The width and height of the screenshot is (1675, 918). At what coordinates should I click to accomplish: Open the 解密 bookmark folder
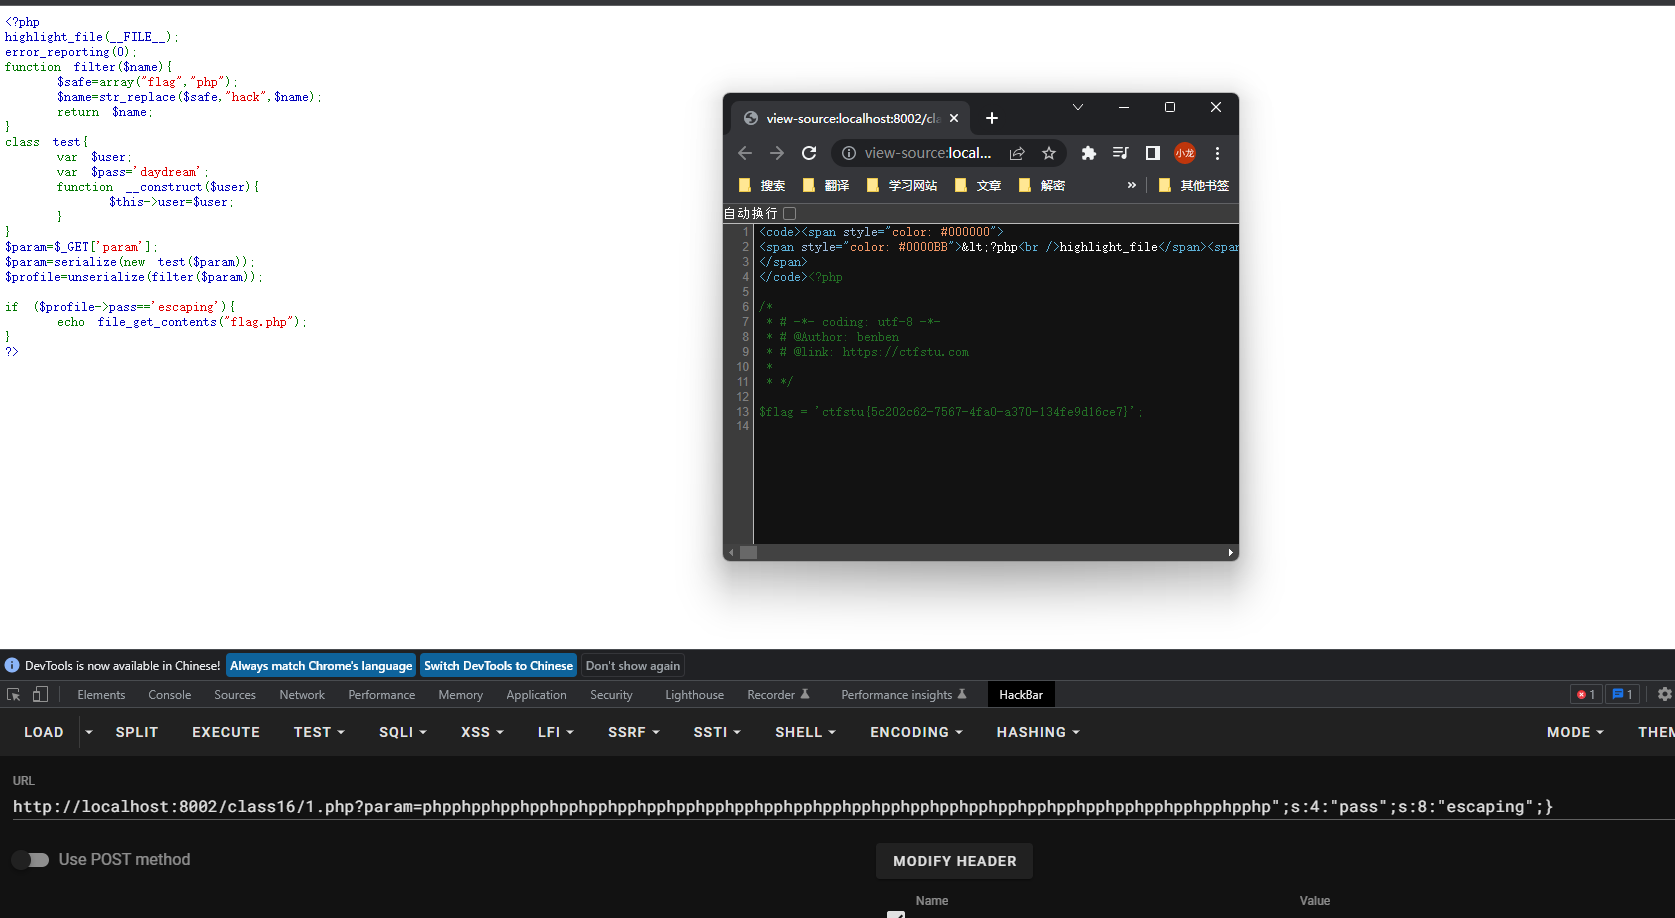click(x=1042, y=185)
